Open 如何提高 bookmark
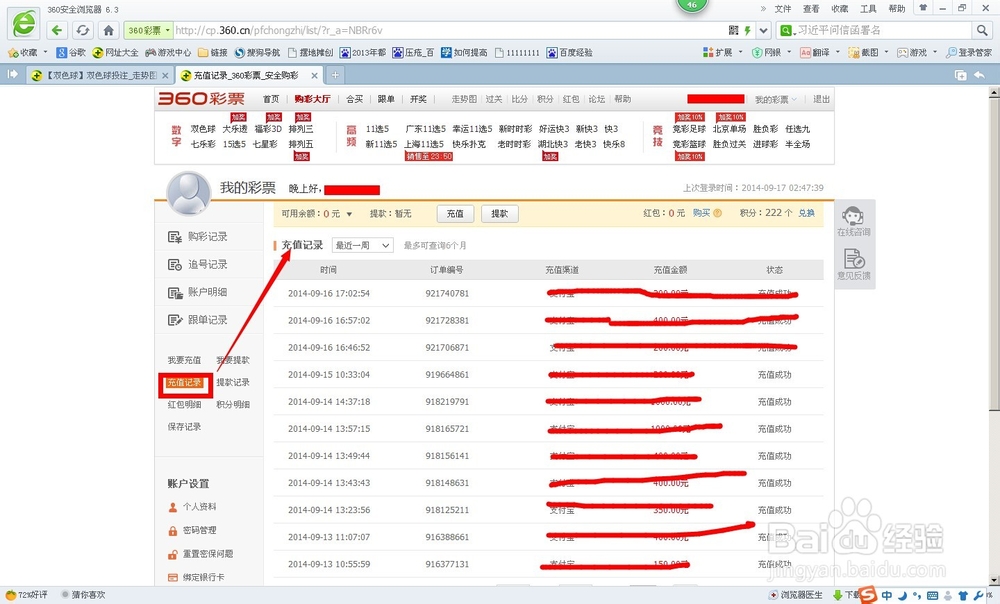Image resolution: width=1000 pixels, height=604 pixels. pyautogui.click(x=464, y=52)
